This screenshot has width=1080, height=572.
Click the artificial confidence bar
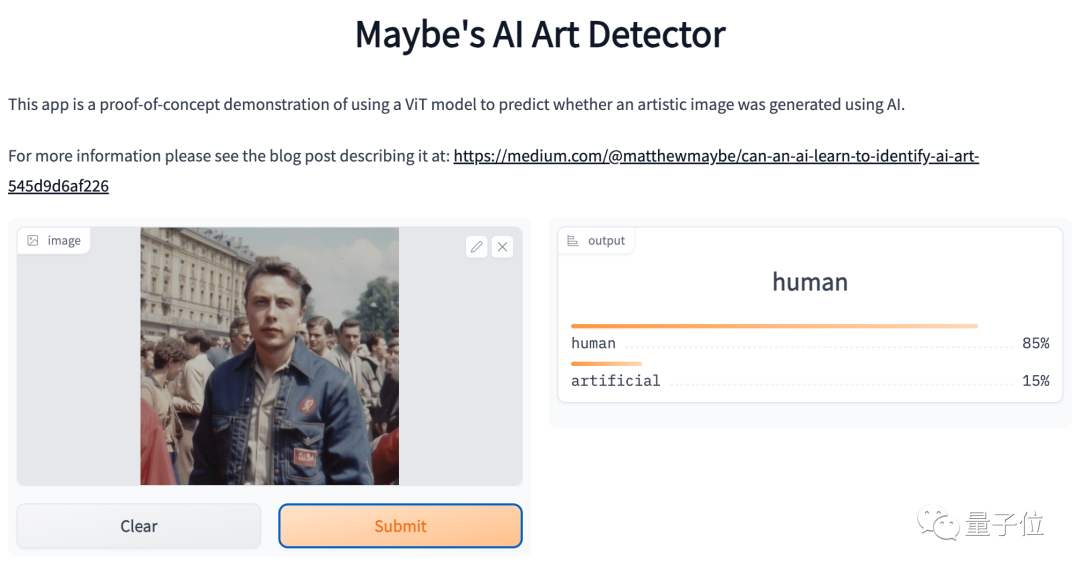click(606, 363)
